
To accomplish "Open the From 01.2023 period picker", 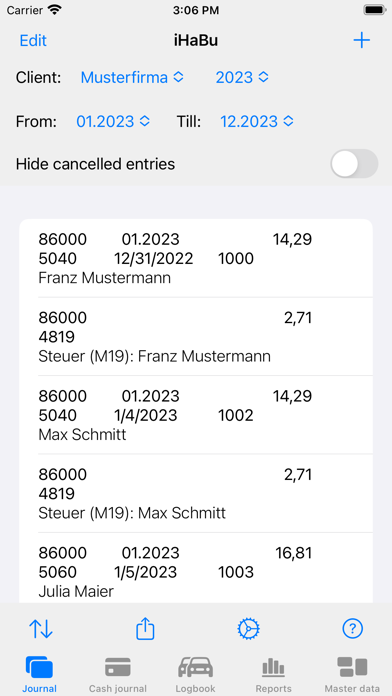I will [113, 121].
